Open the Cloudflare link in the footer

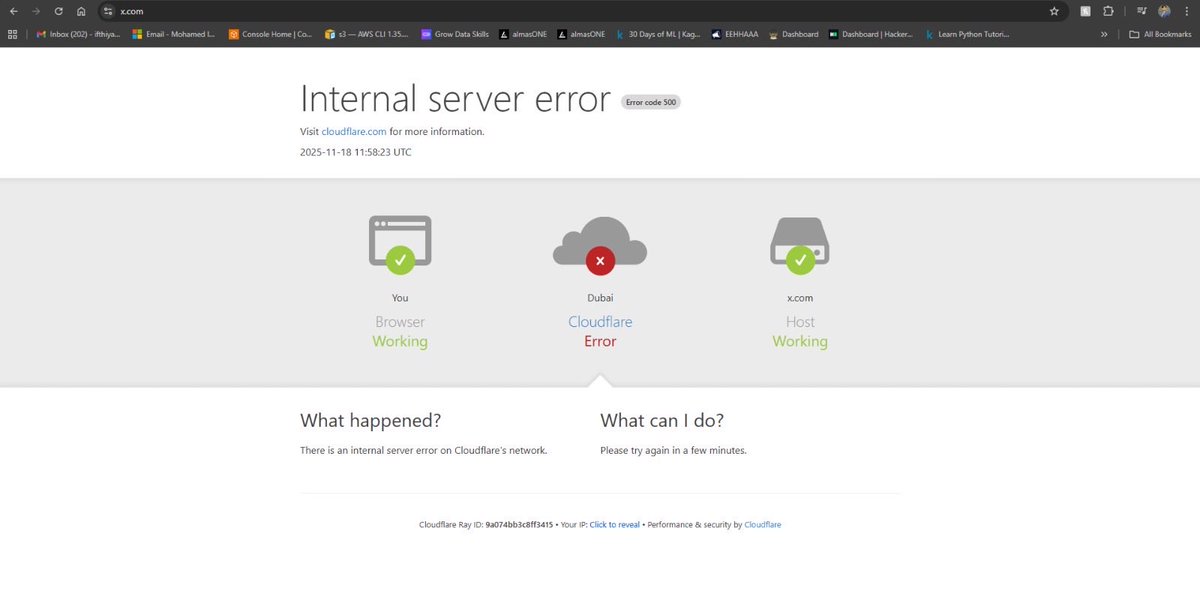(x=763, y=524)
